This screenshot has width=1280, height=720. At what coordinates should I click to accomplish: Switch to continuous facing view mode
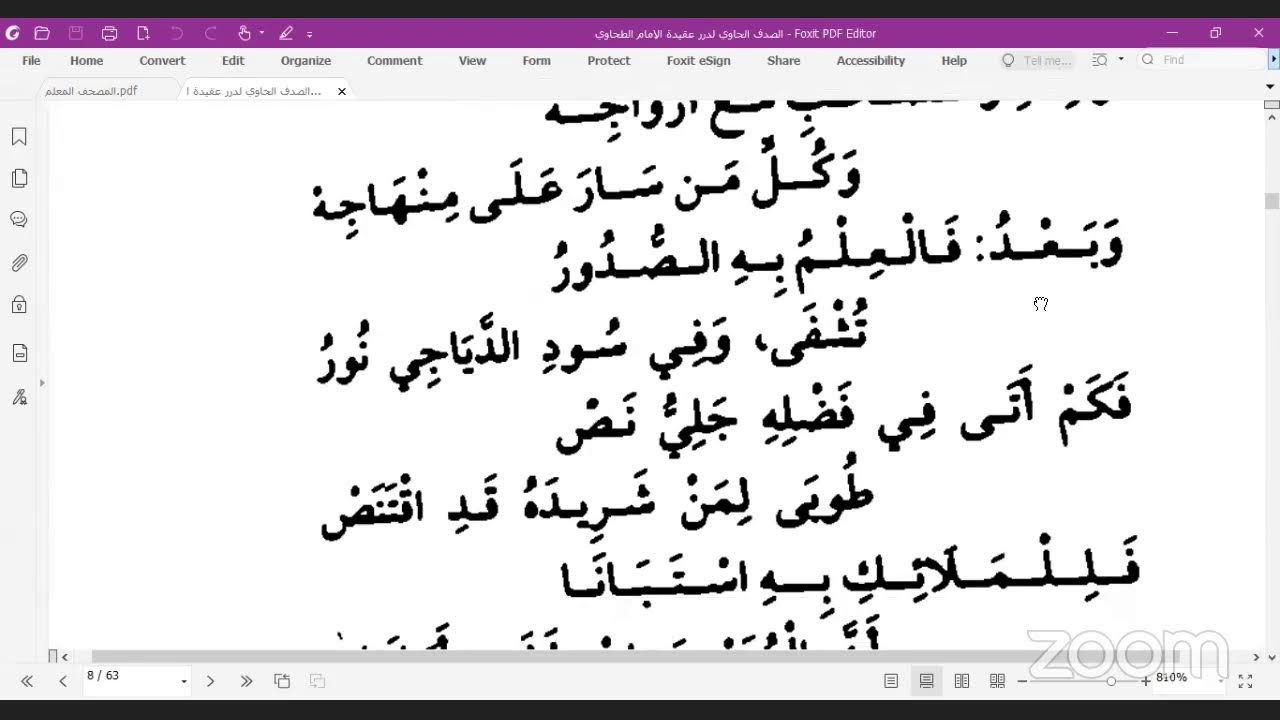point(997,681)
